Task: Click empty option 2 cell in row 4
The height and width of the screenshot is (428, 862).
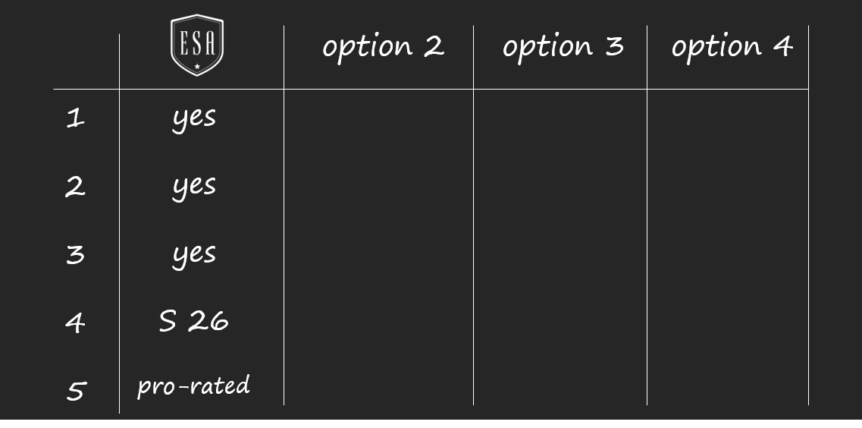Action: coord(378,323)
